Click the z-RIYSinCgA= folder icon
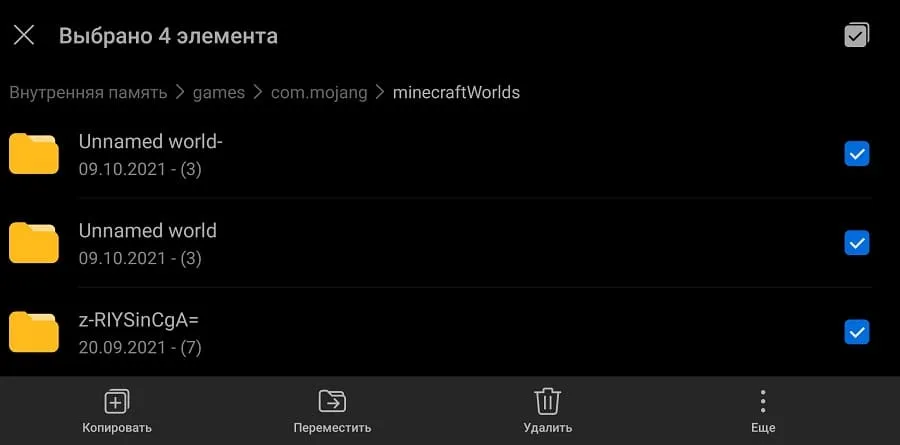This screenshot has height=445, width=900. (x=34, y=332)
